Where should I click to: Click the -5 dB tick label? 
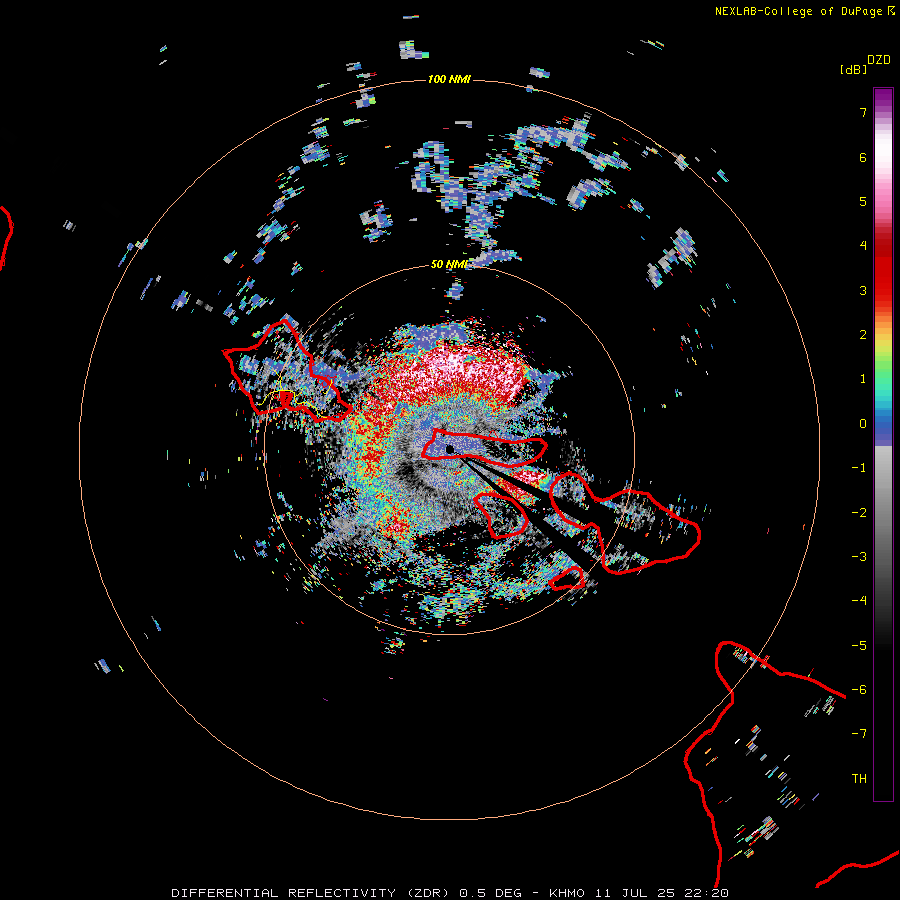(859, 646)
